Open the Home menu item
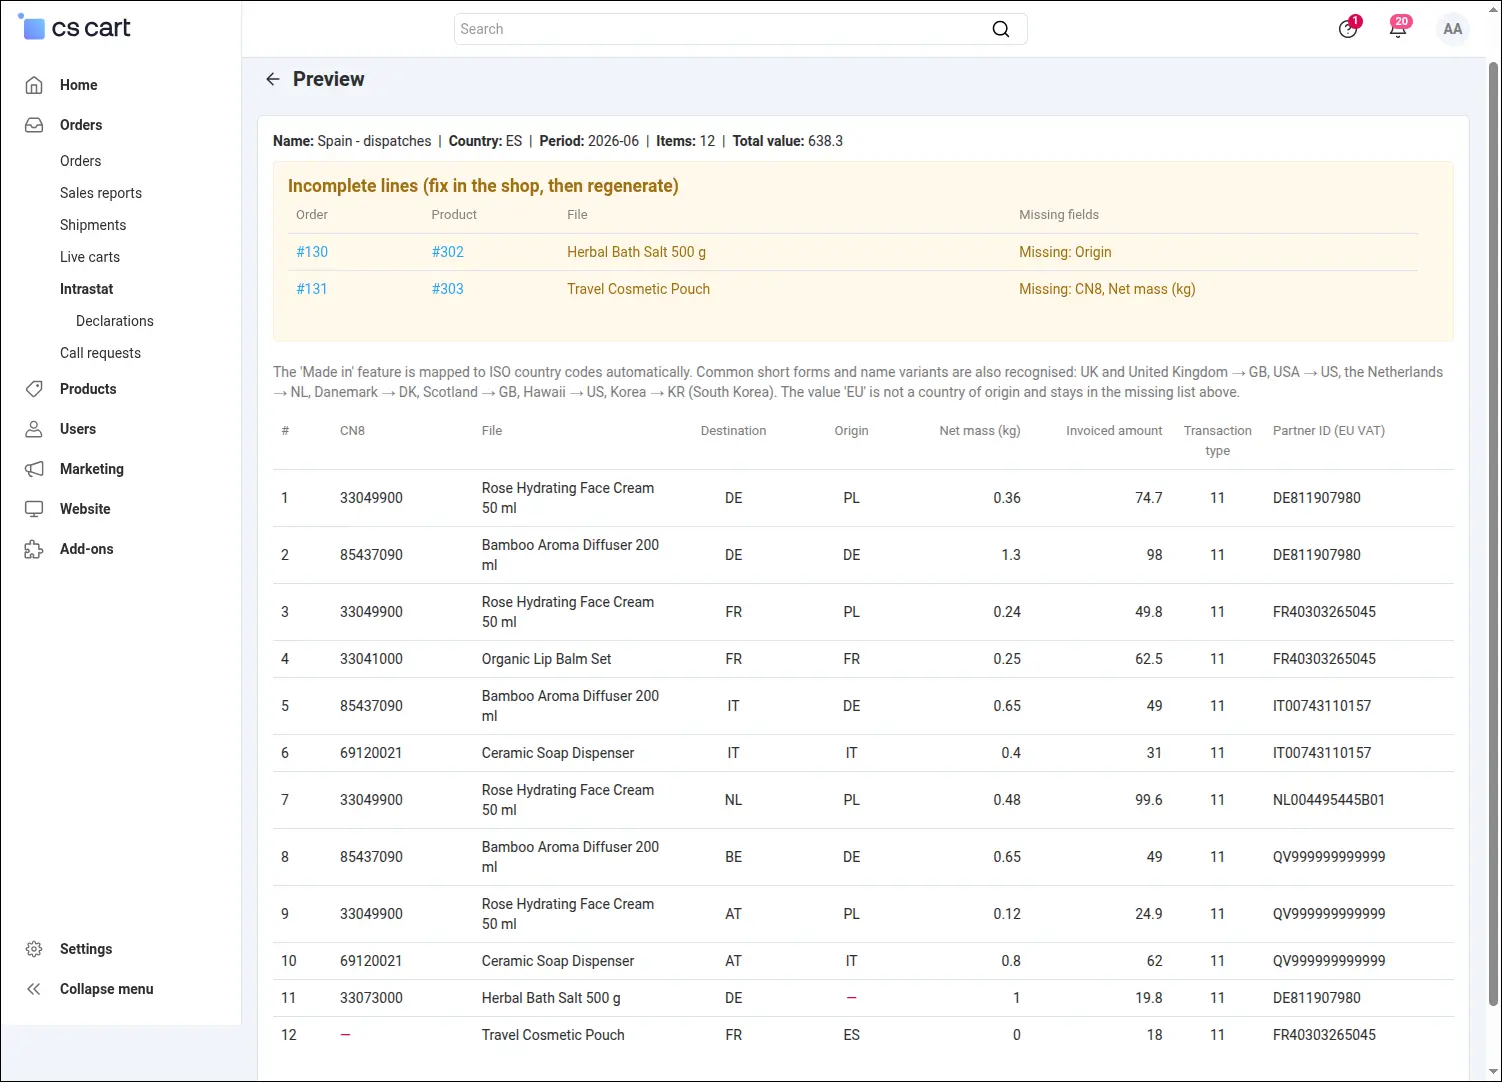 [x=79, y=85]
